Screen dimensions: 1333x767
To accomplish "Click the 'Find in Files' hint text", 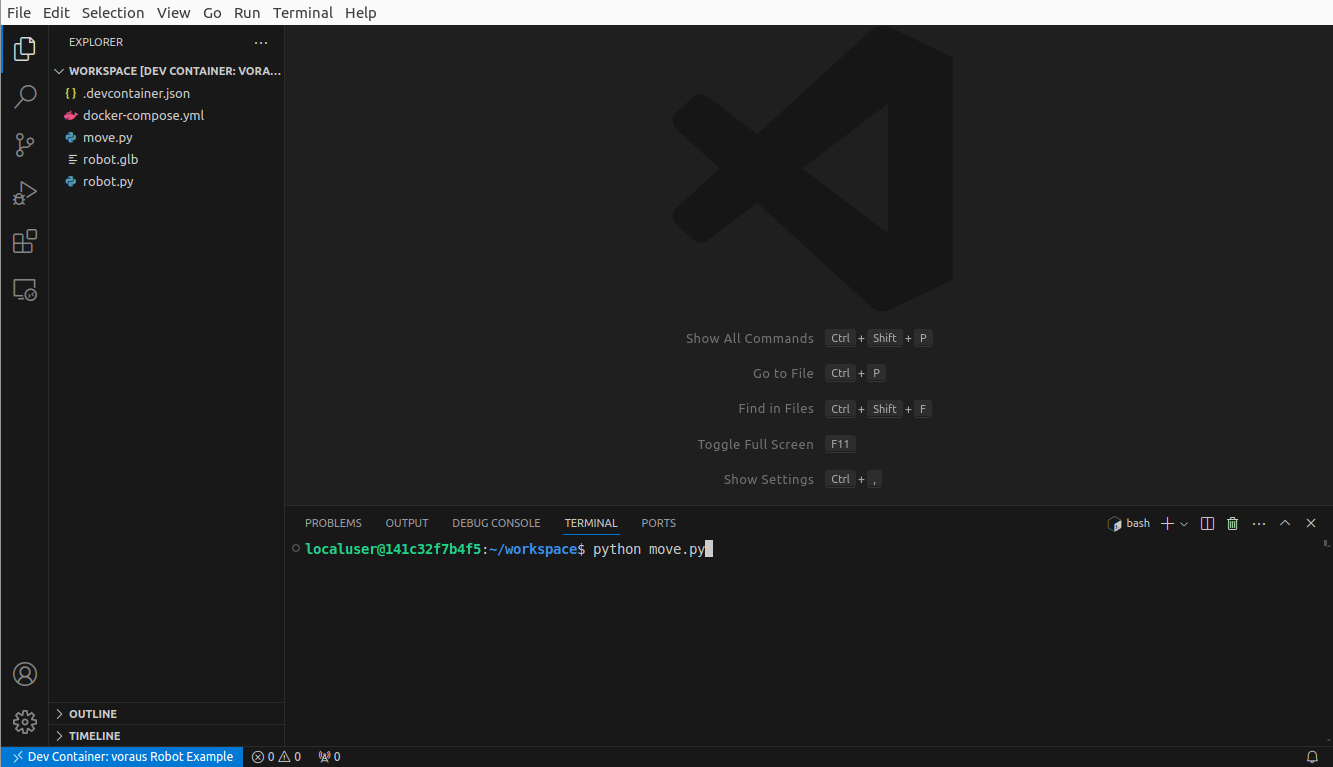I will tap(776, 408).
